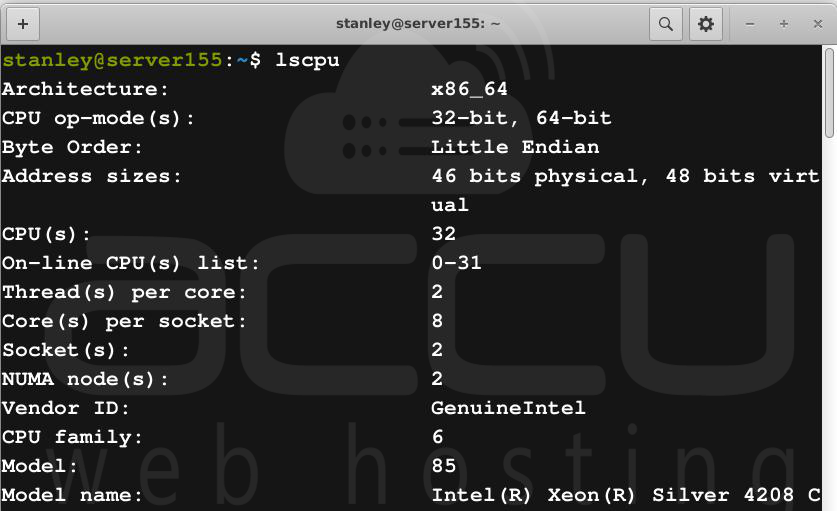Open the terminal search magnifier icon
This screenshot has height=511, width=837.
666,24
